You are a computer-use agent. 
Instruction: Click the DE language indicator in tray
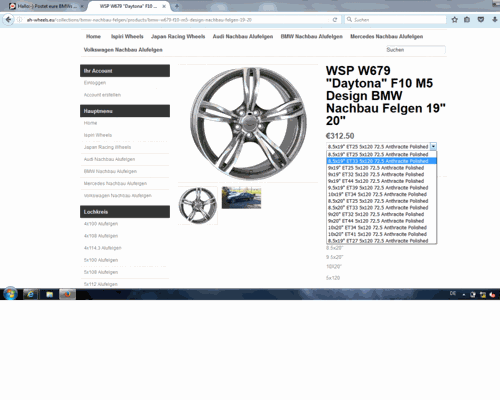point(453,293)
